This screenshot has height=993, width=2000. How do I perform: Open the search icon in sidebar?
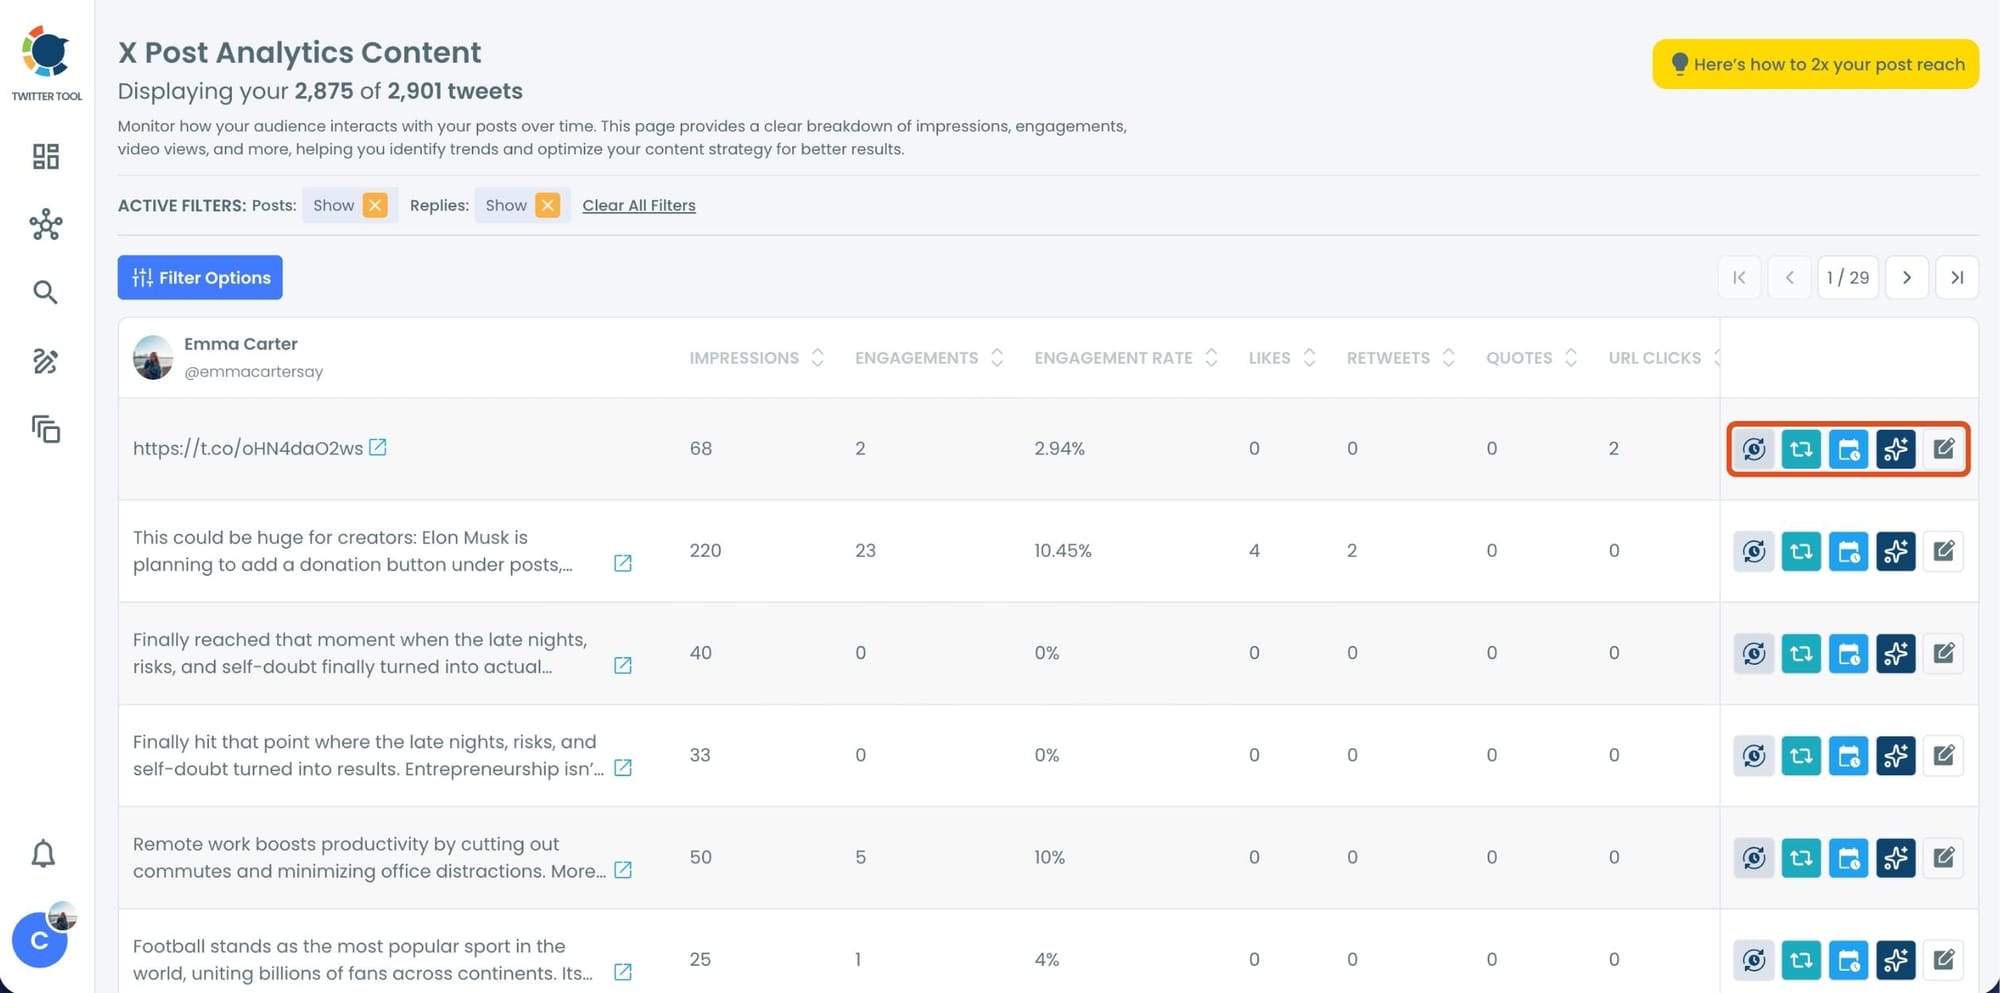pyautogui.click(x=45, y=292)
